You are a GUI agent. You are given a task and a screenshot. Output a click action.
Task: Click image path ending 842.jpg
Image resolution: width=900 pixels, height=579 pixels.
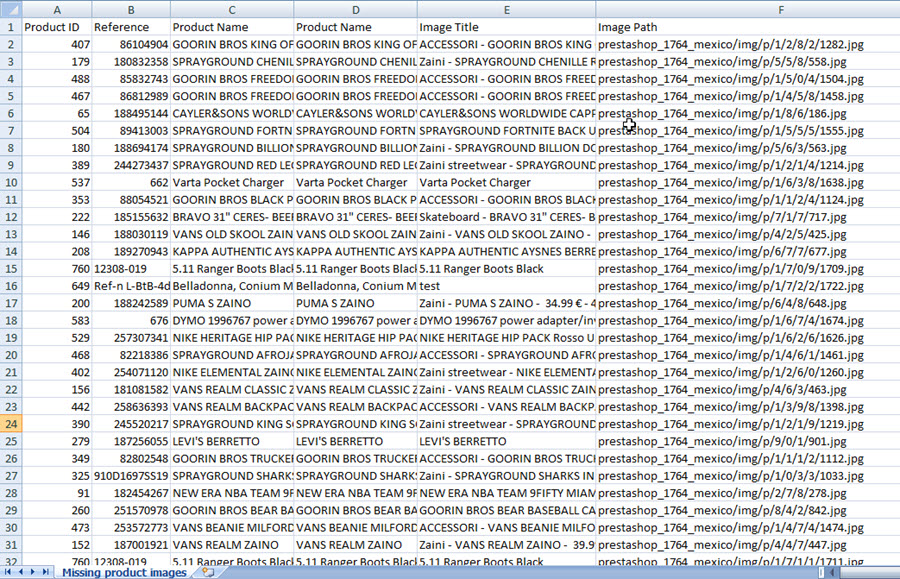748,510
